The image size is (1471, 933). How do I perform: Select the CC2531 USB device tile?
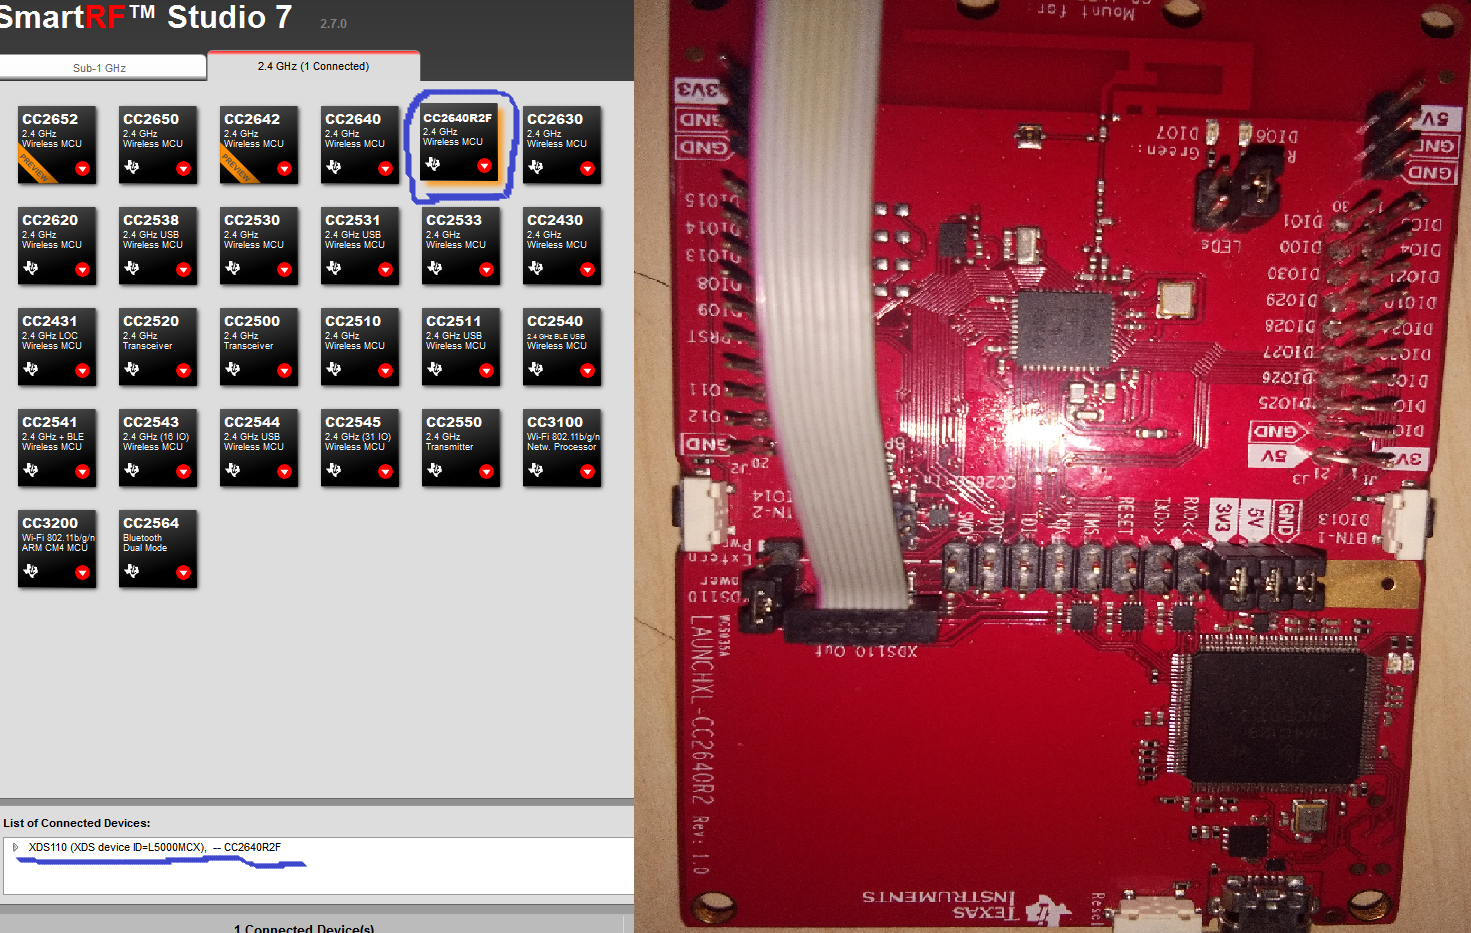pyautogui.click(x=360, y=246)
